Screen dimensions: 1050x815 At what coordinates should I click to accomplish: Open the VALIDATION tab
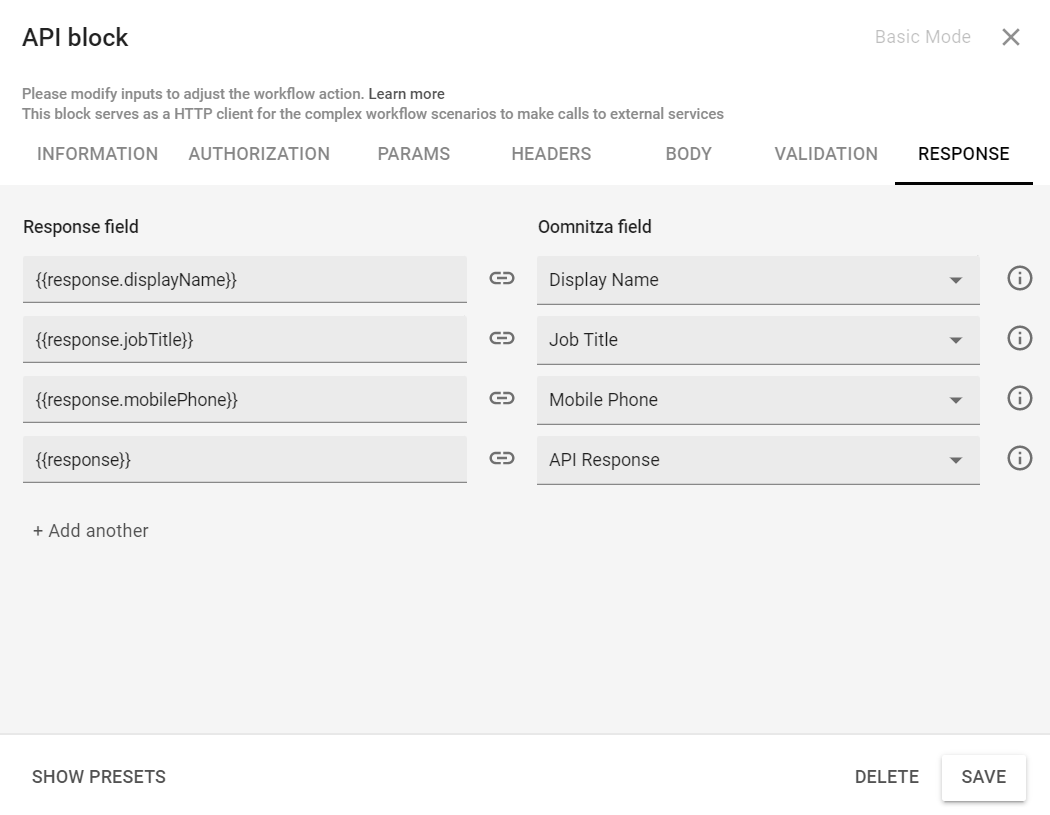(x=825, y=154)
